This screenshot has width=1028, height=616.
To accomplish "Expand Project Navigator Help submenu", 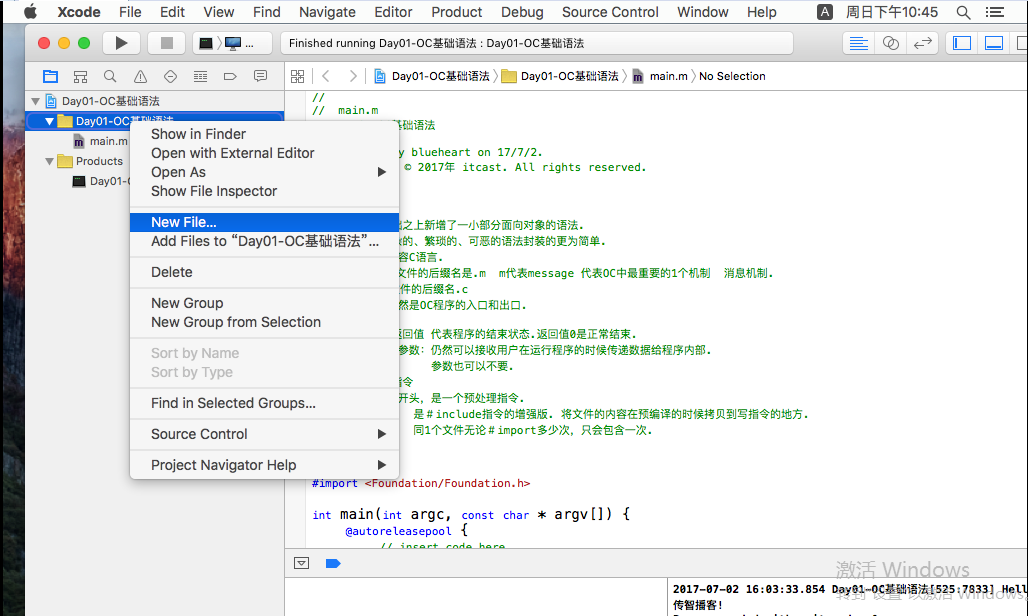I will coord(264,465).
